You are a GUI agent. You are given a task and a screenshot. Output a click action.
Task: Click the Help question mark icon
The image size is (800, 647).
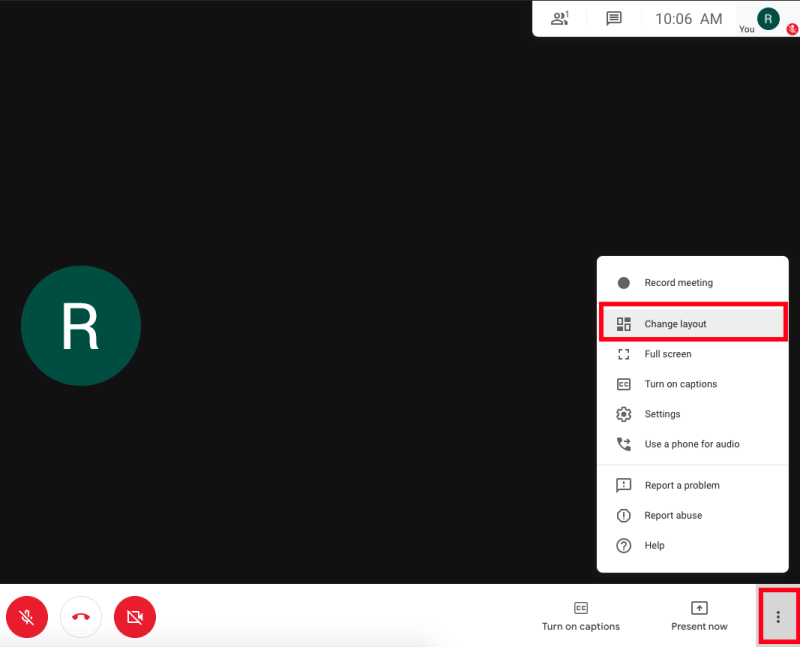point(624,545)
